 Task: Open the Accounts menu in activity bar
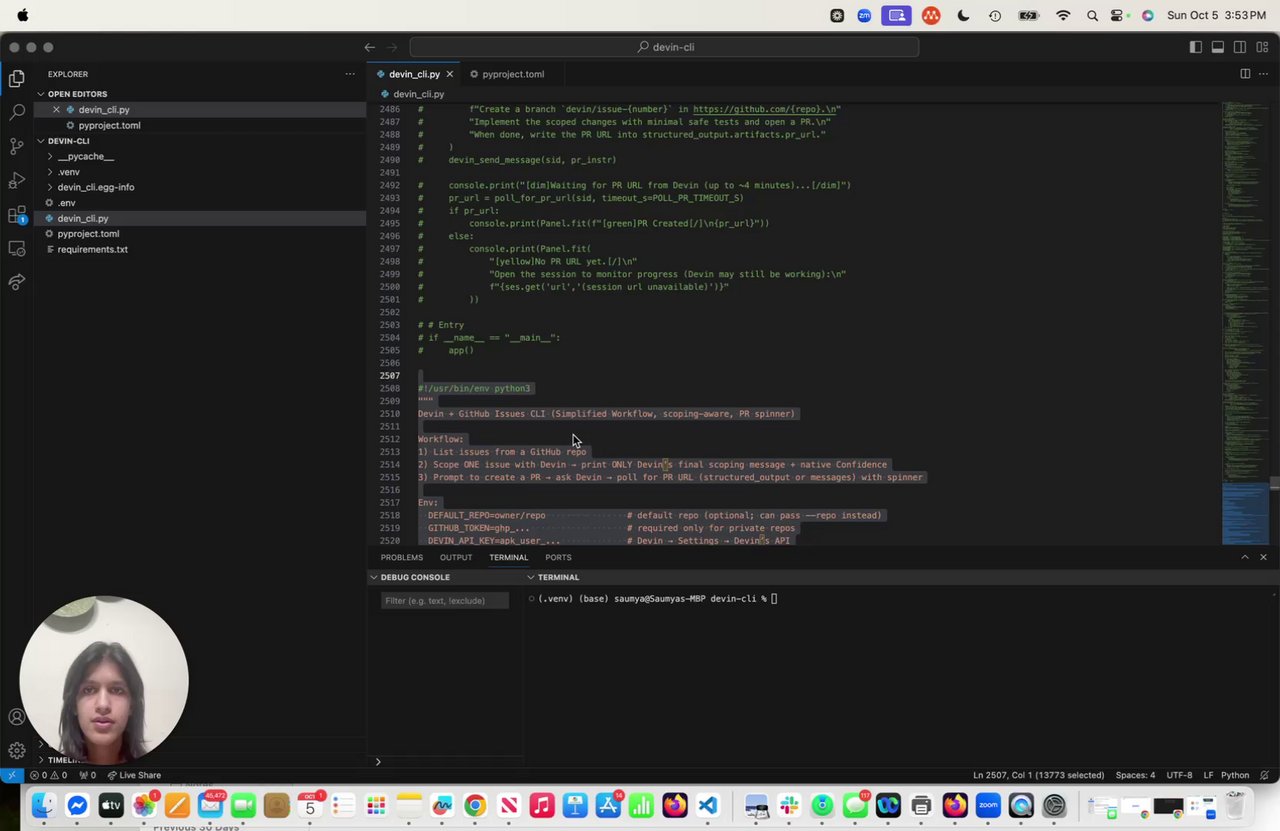(17, 717)
